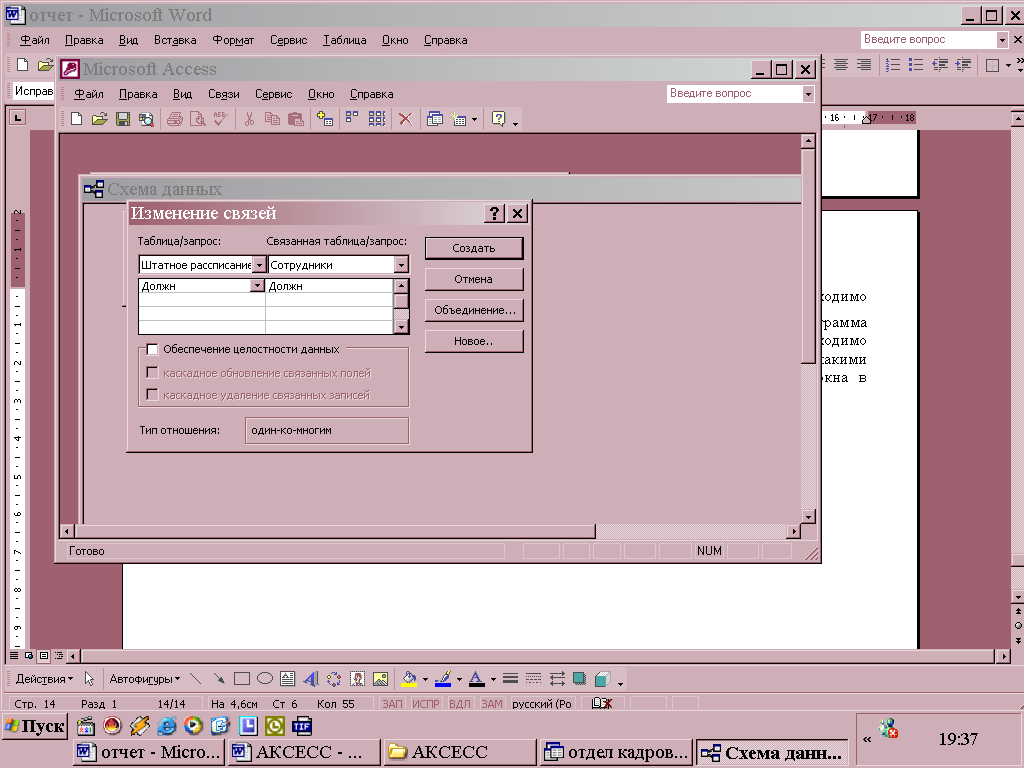Click the Объединение... button
This screenshot has height=768, width=1024.
point(474,310)
